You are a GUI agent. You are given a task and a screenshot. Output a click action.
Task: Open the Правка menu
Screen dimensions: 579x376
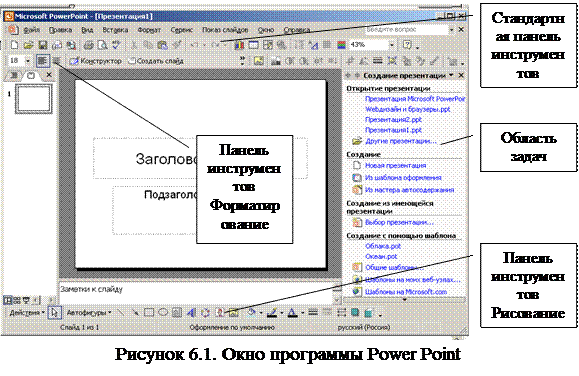point(60,30)
